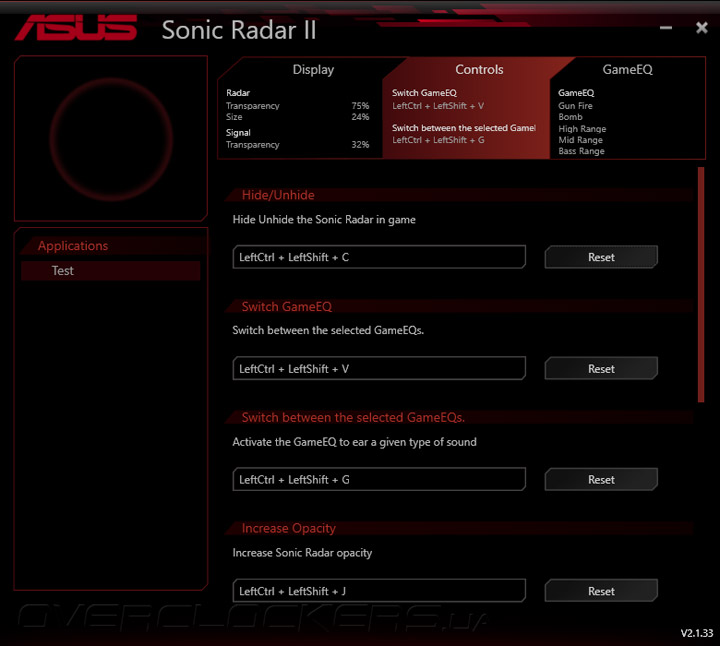Reset the Increase Opacity hotkey
720x646 pixels.
(x=601, y=591)
